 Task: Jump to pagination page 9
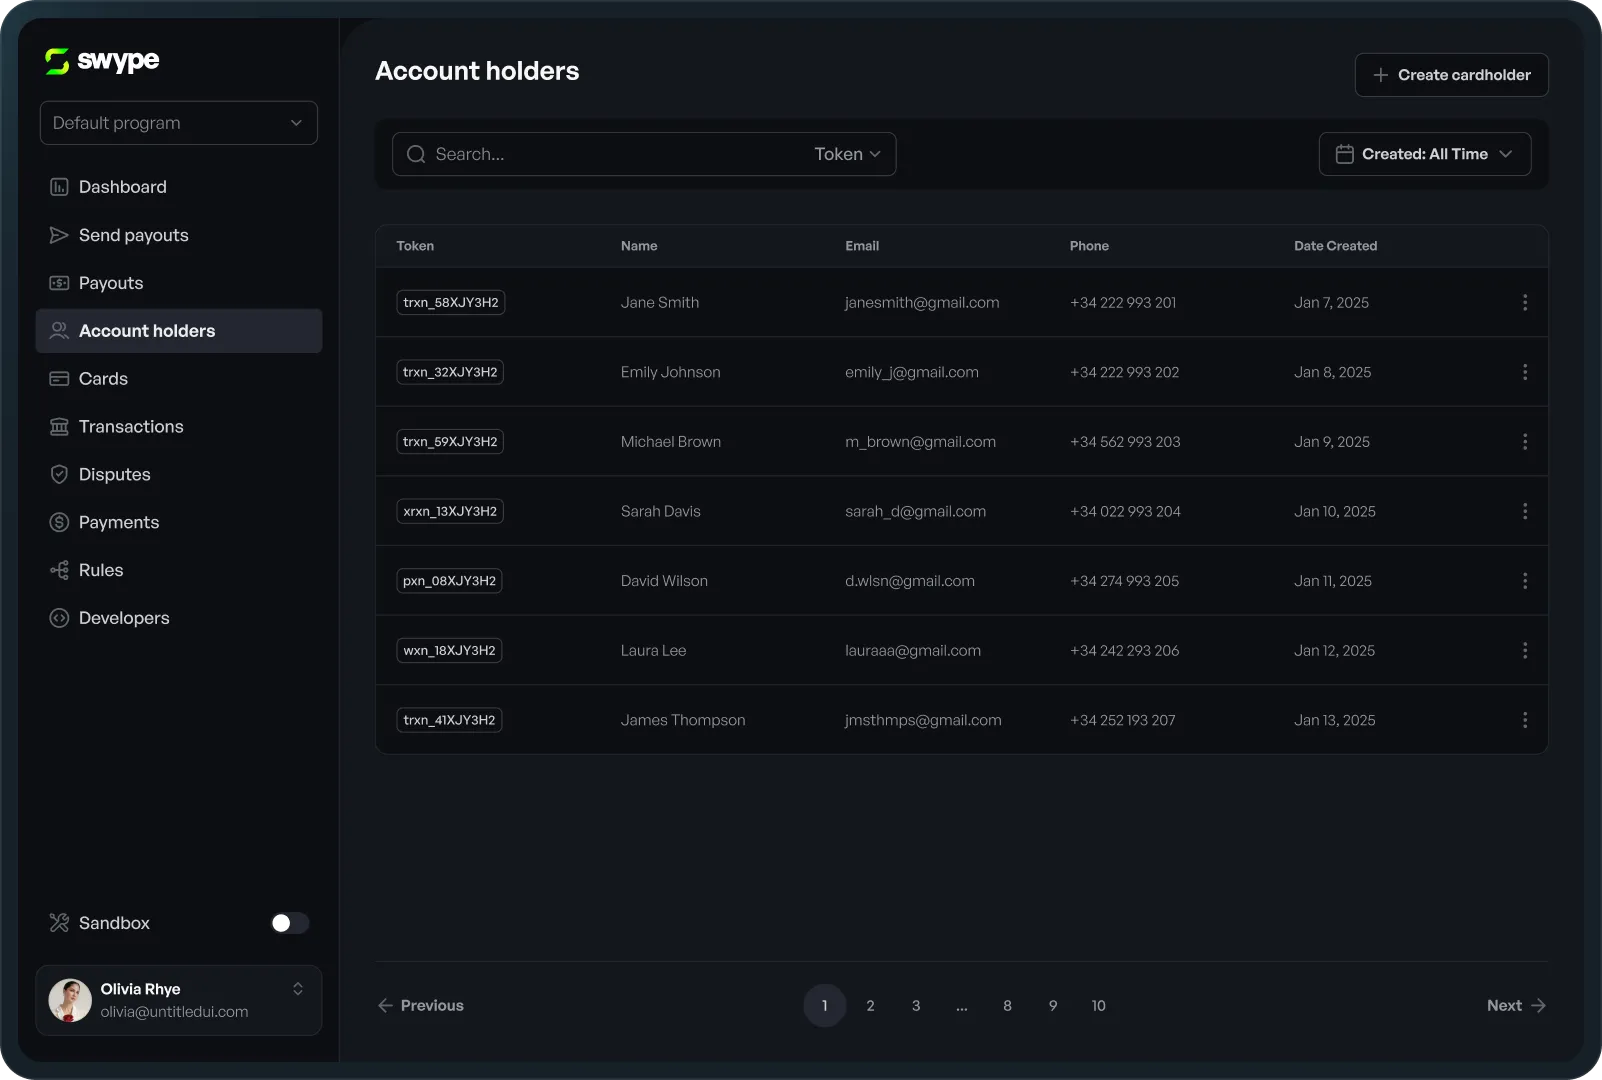(1053, 1006)
